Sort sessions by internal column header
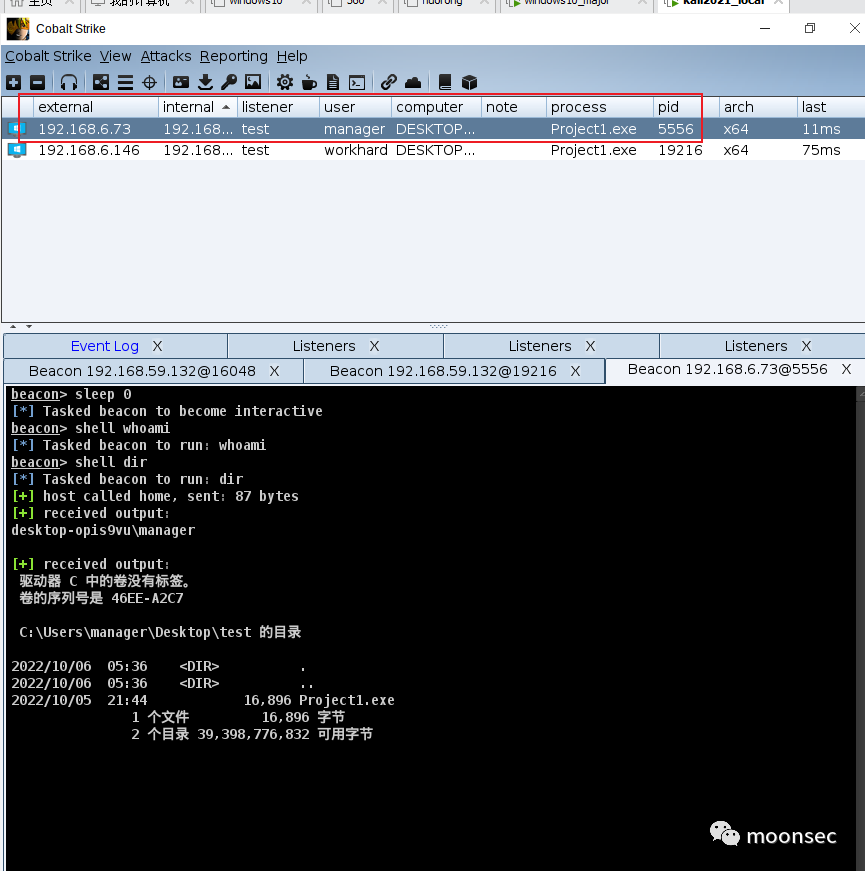Viewport: 865px width, 871px height. pos(198,107)
